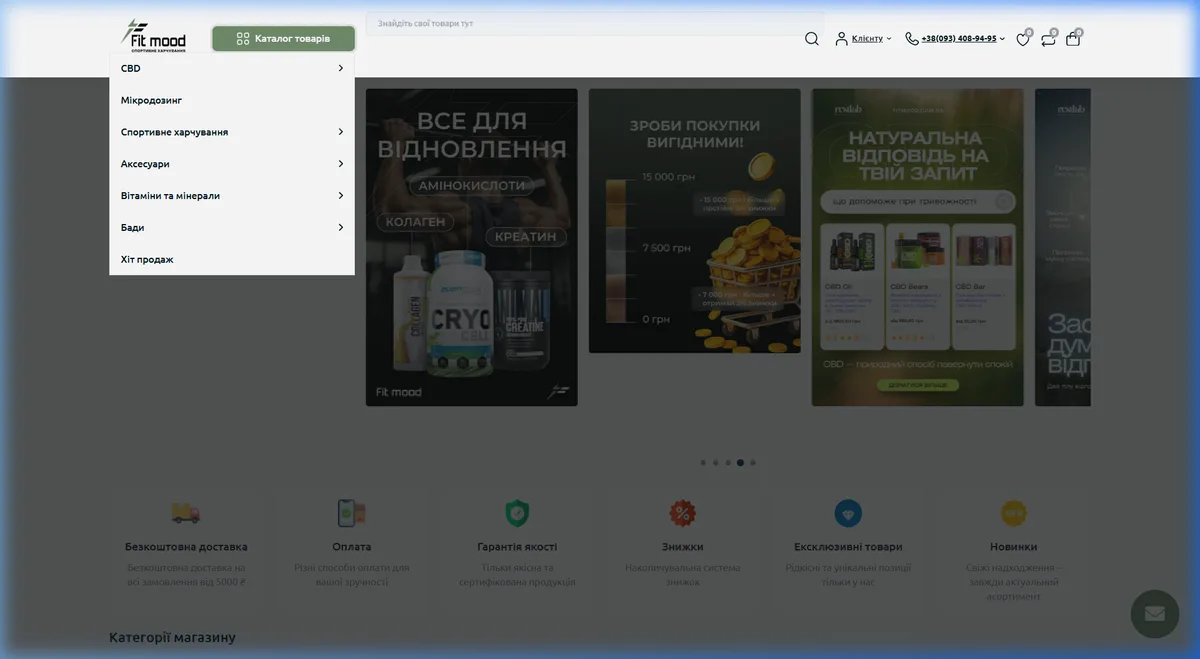Open the wishlist heart icon
Image resolution: width=1200 pixels, height=659 pixels.
click(x=1023, y=39)
